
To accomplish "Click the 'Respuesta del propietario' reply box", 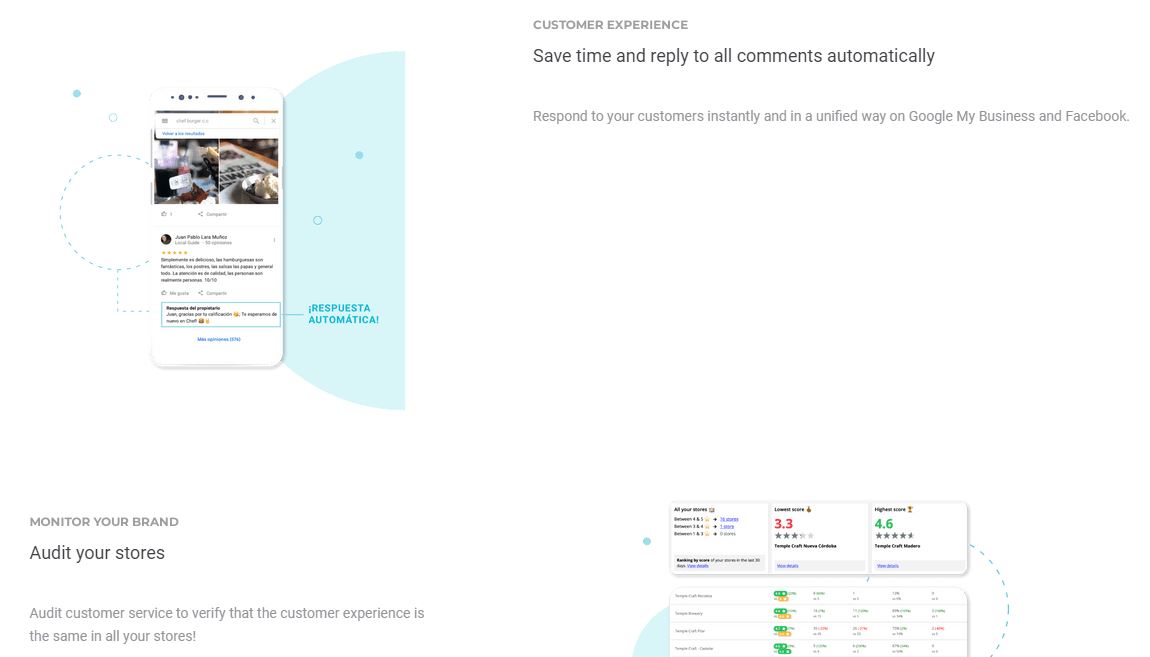I will 221,315.
